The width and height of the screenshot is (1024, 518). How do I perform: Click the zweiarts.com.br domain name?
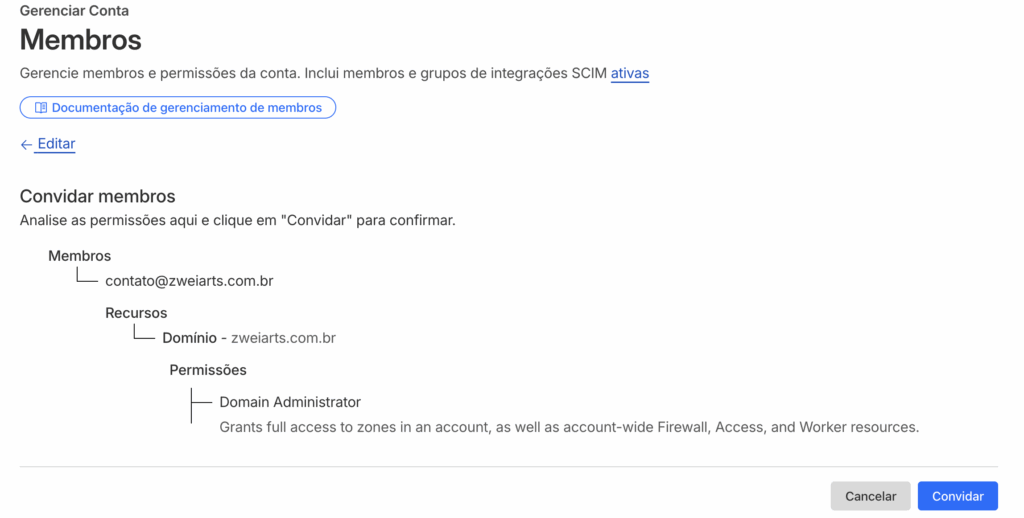click(283, 338)
